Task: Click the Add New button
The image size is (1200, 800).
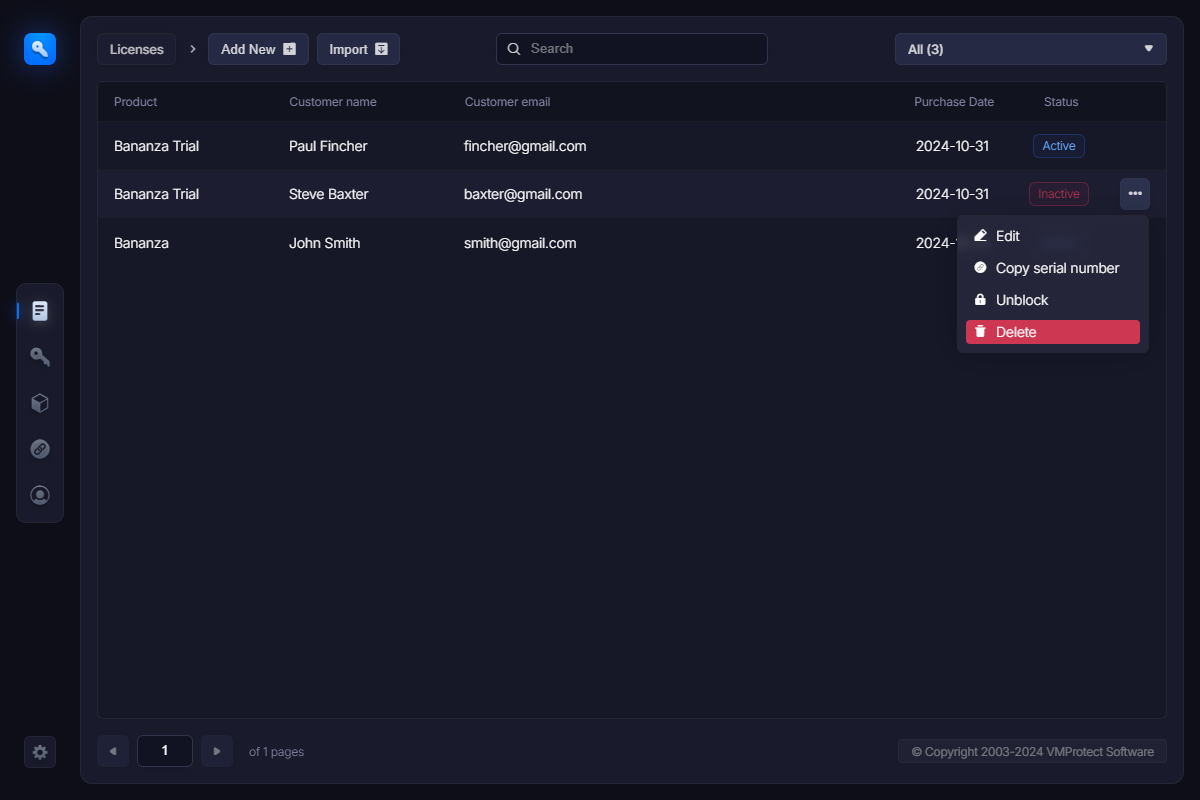Action: coord(258,49)
